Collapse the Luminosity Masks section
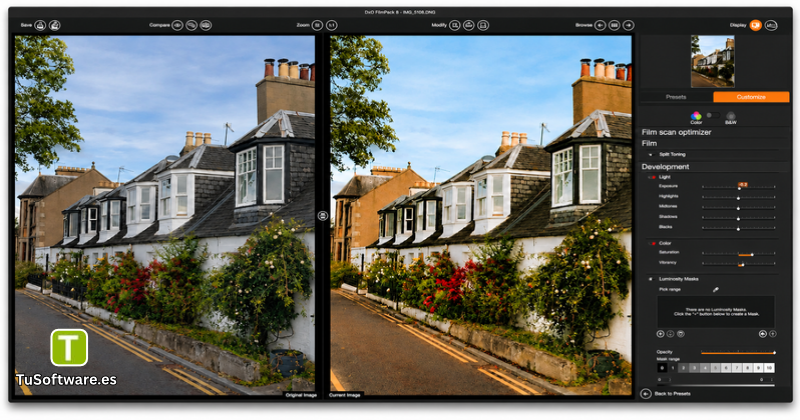 tap(651, 279)
